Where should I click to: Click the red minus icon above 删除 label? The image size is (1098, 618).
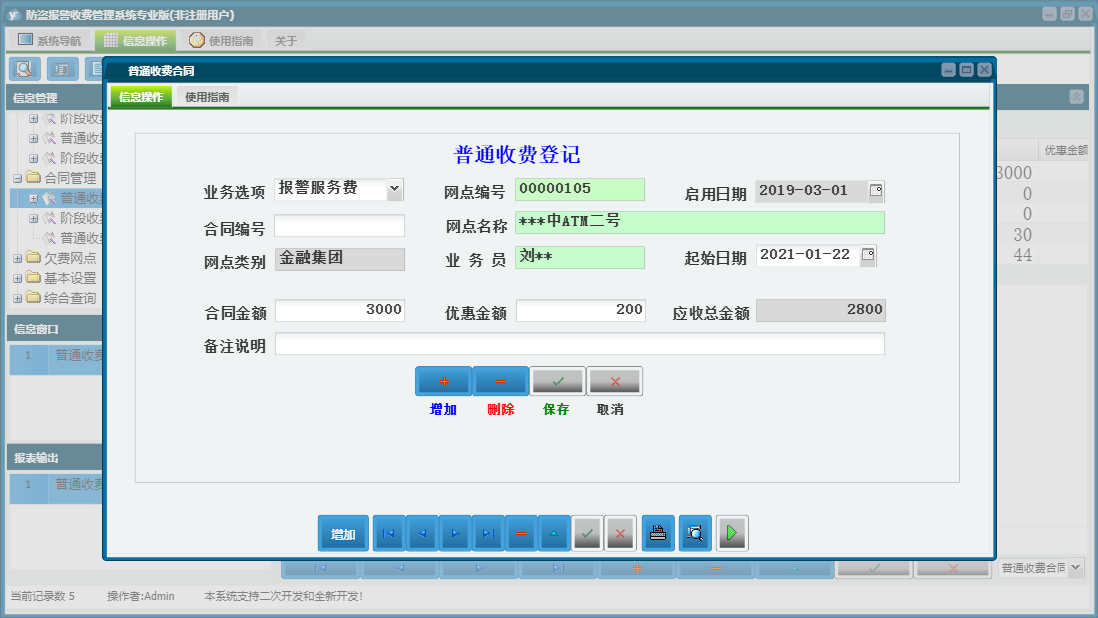click(x=501, y=381)
